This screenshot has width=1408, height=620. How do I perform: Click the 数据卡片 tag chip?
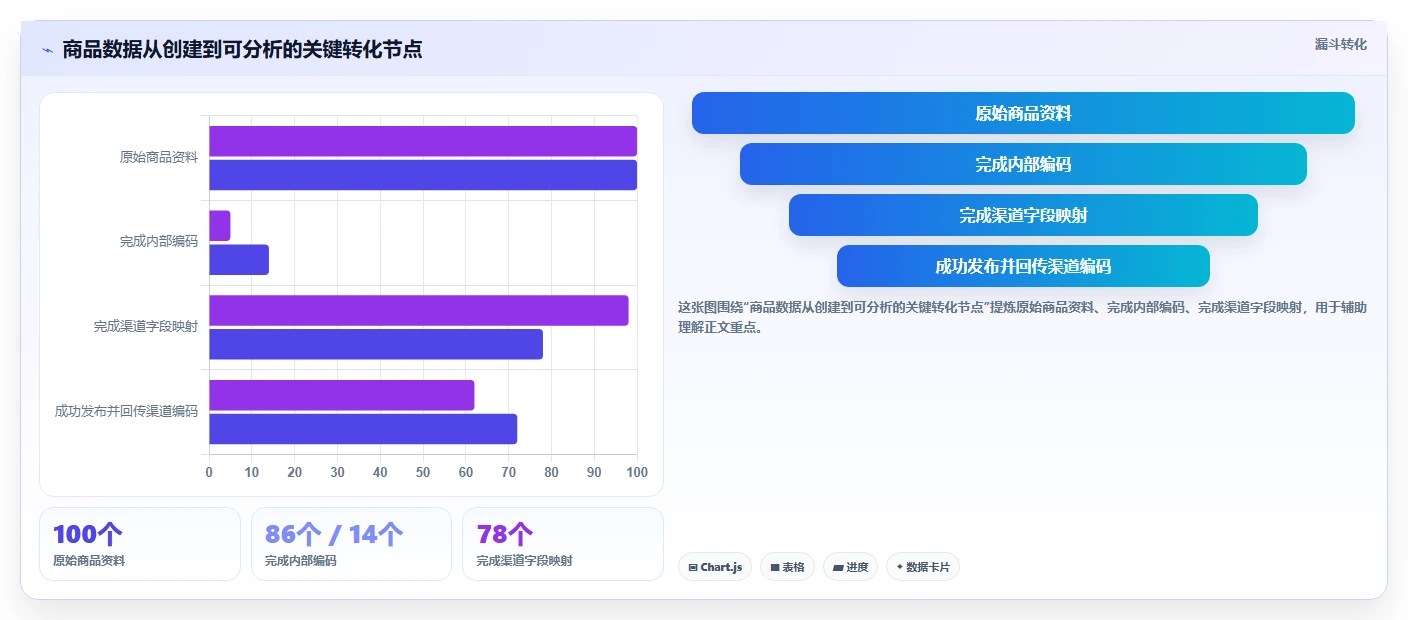pyautogui.click(x=923, y=567)
